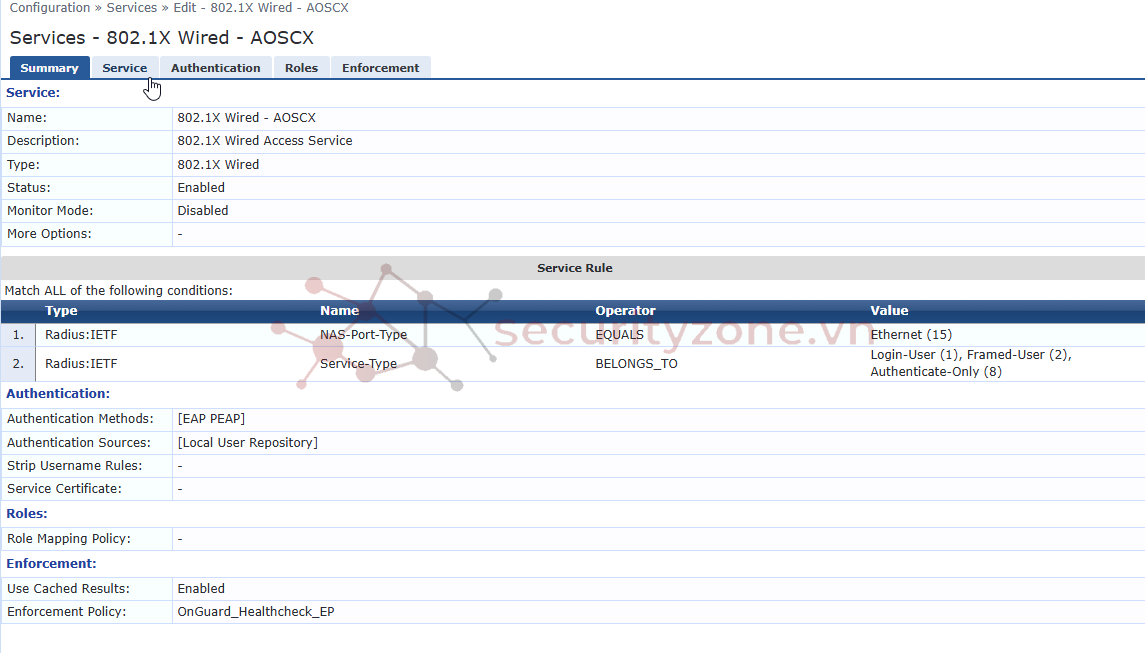Go to the Authentication tab
The width and height of the screenshot is (1145, 653).
click(215, 68)
